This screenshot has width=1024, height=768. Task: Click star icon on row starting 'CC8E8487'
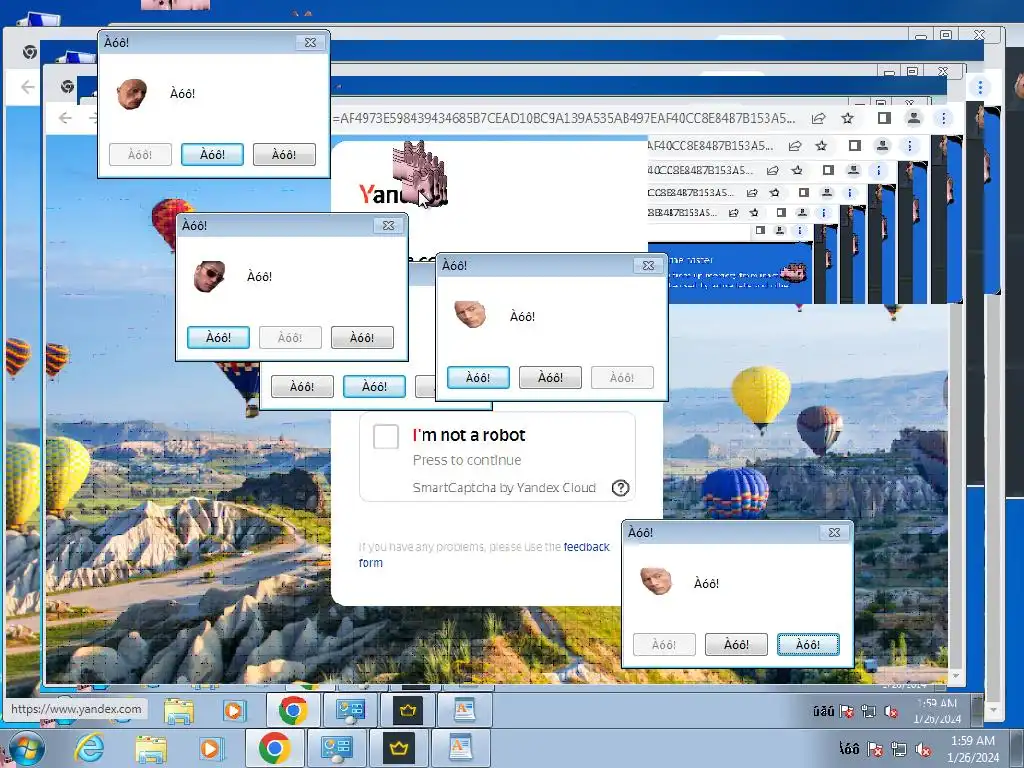click(775, 193)
